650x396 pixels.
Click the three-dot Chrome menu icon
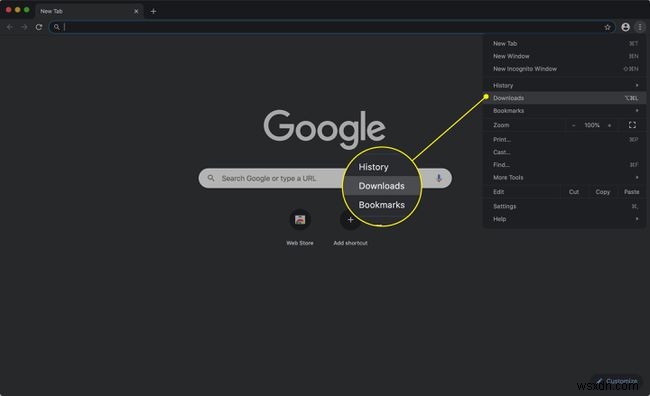click(x=640, y=27)
